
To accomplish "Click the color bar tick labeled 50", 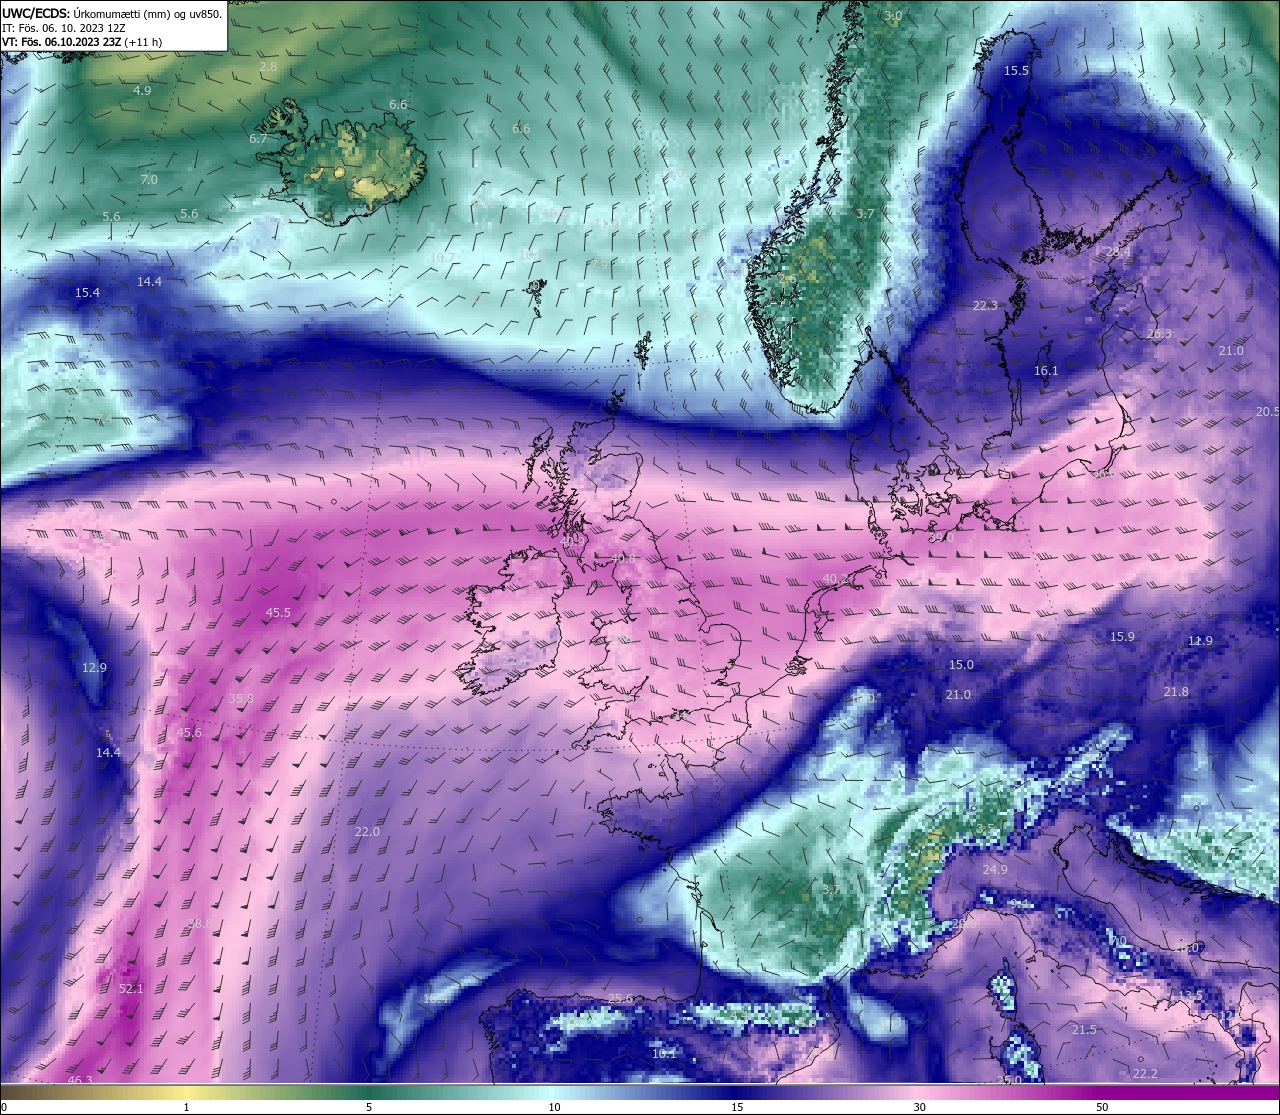I will (1102, 1107).
